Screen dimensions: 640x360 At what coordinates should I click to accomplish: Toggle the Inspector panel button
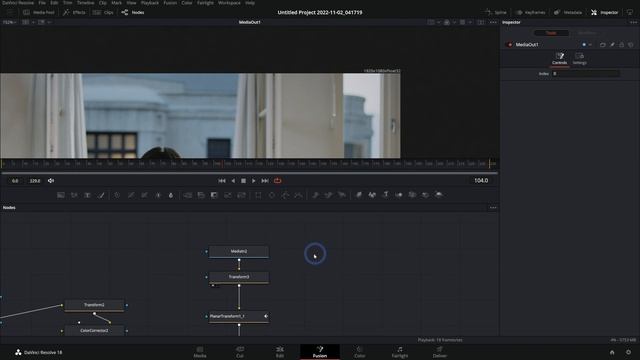coord(604,12)
